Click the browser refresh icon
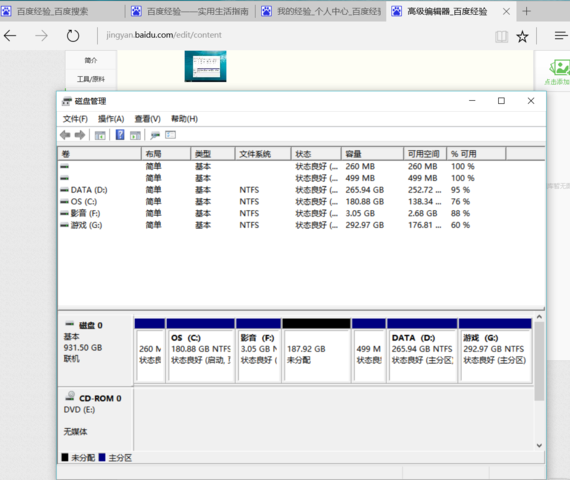The image size is (570, 480). [73, 36]
